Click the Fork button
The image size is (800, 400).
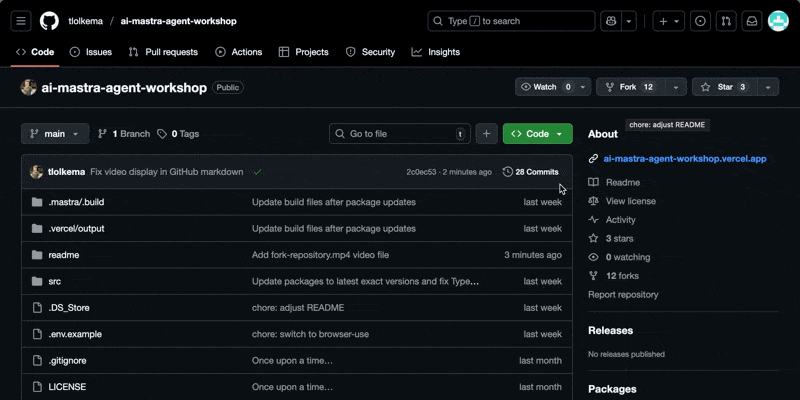pyautogui.click(x=631, y=87)
